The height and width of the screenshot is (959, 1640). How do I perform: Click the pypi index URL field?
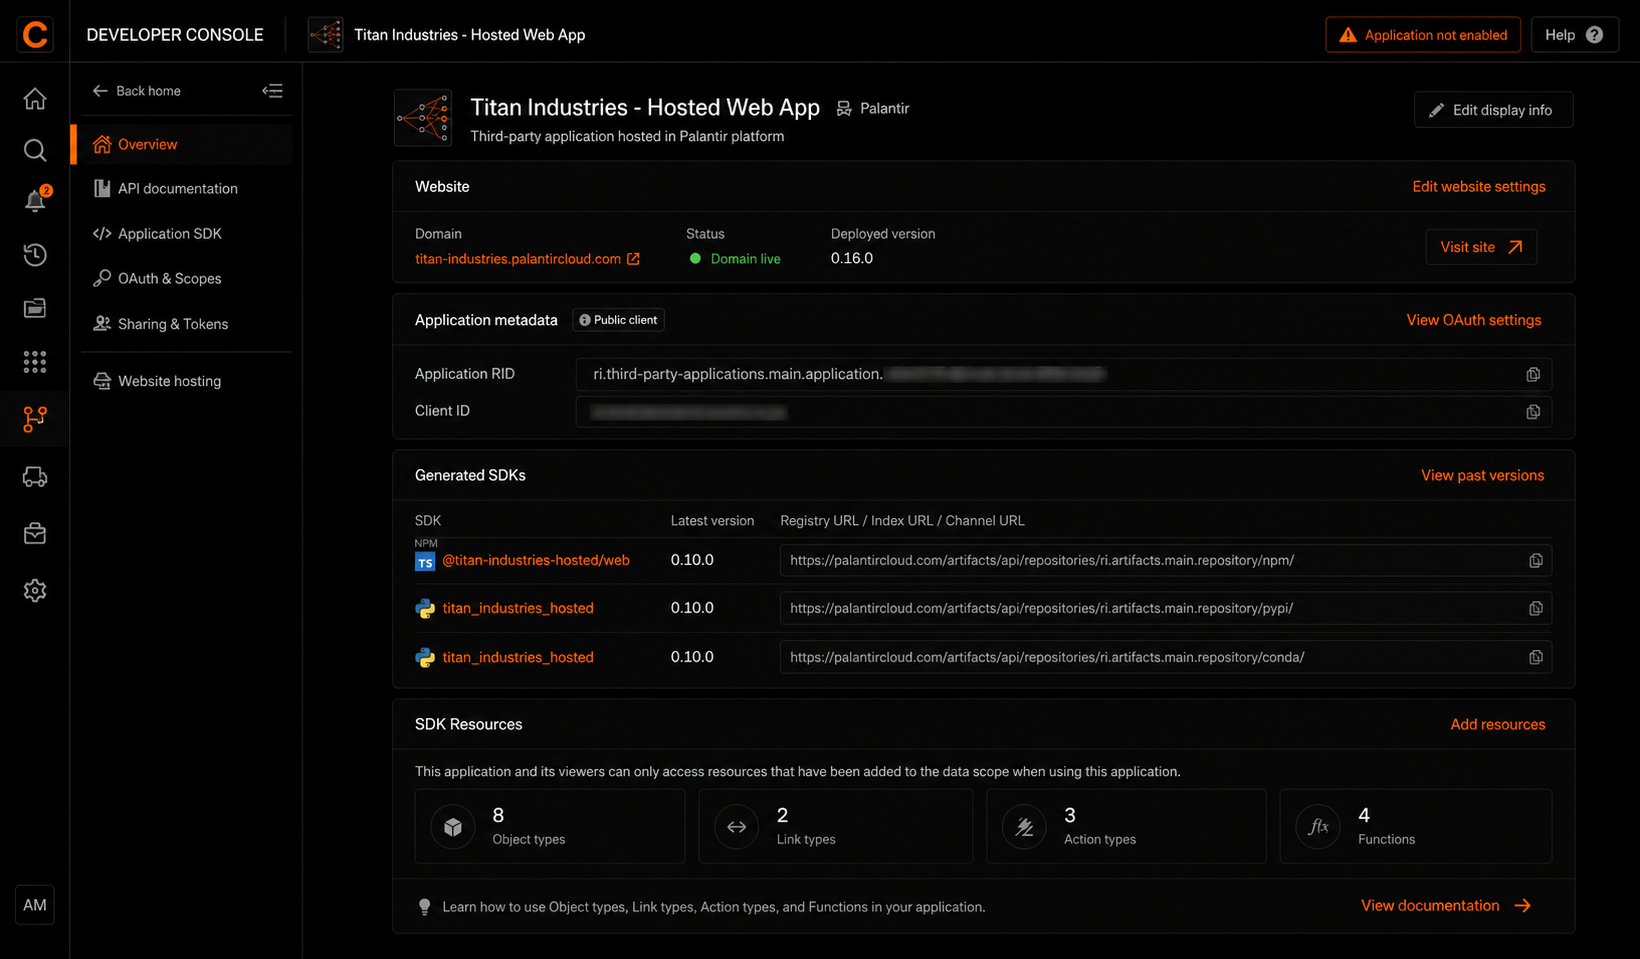tap(1166, 609)
